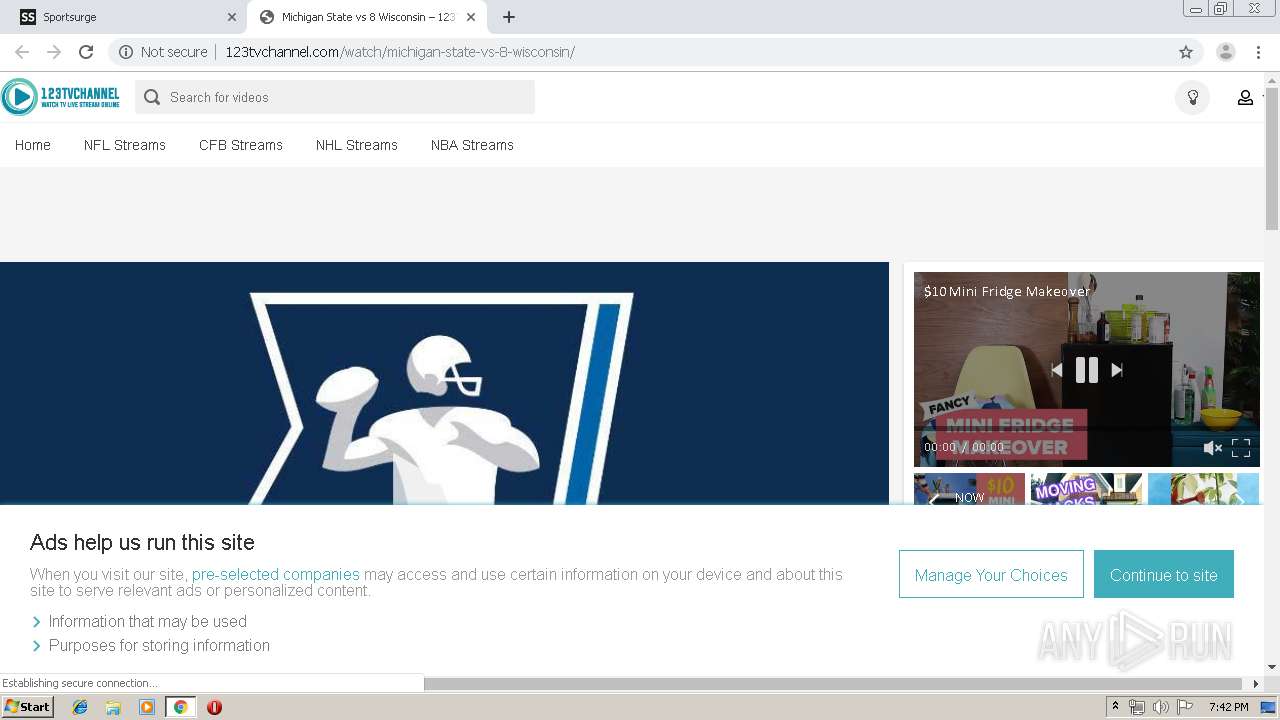Go to NFL Streams
The image size is (1280, 720).
pyautogui.click(x=125, y=145)
